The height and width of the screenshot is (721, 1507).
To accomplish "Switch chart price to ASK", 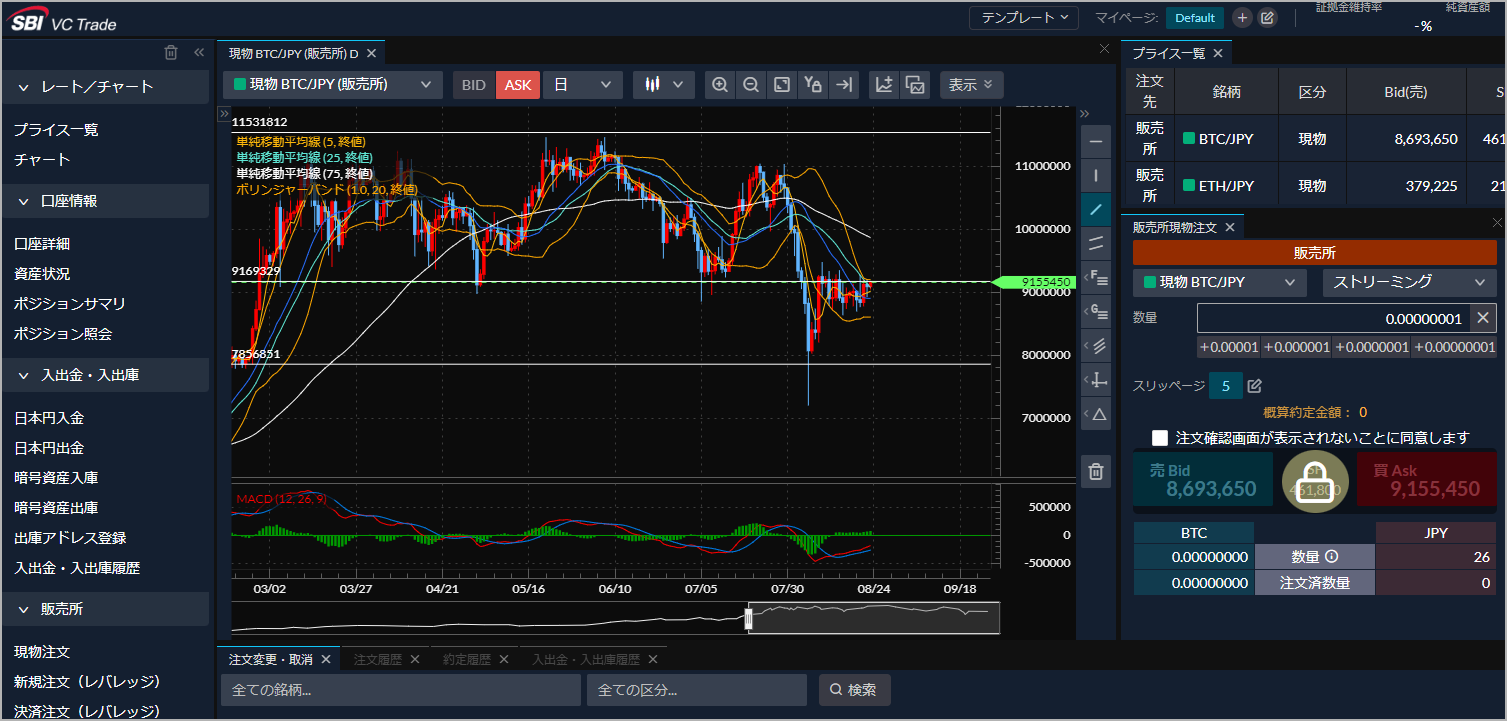I will tap(518, 85).
